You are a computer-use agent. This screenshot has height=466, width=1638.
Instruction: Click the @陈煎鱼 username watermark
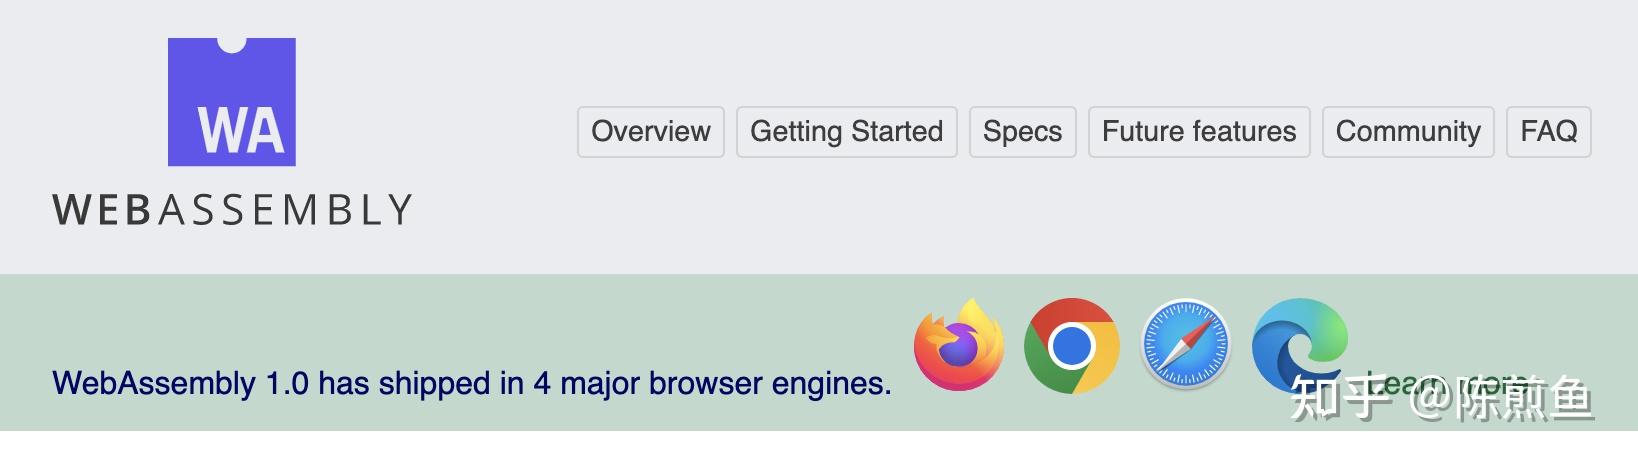[1500, 398]
